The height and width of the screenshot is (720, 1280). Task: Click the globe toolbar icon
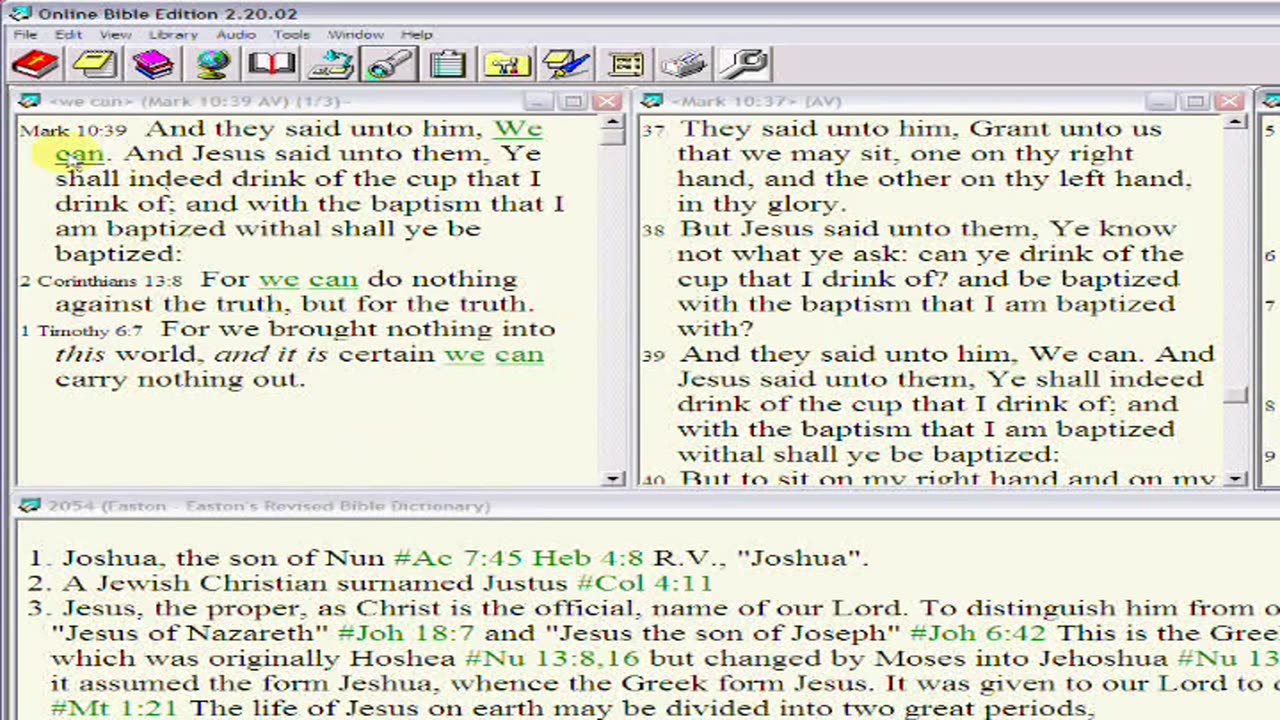point(213,65)
